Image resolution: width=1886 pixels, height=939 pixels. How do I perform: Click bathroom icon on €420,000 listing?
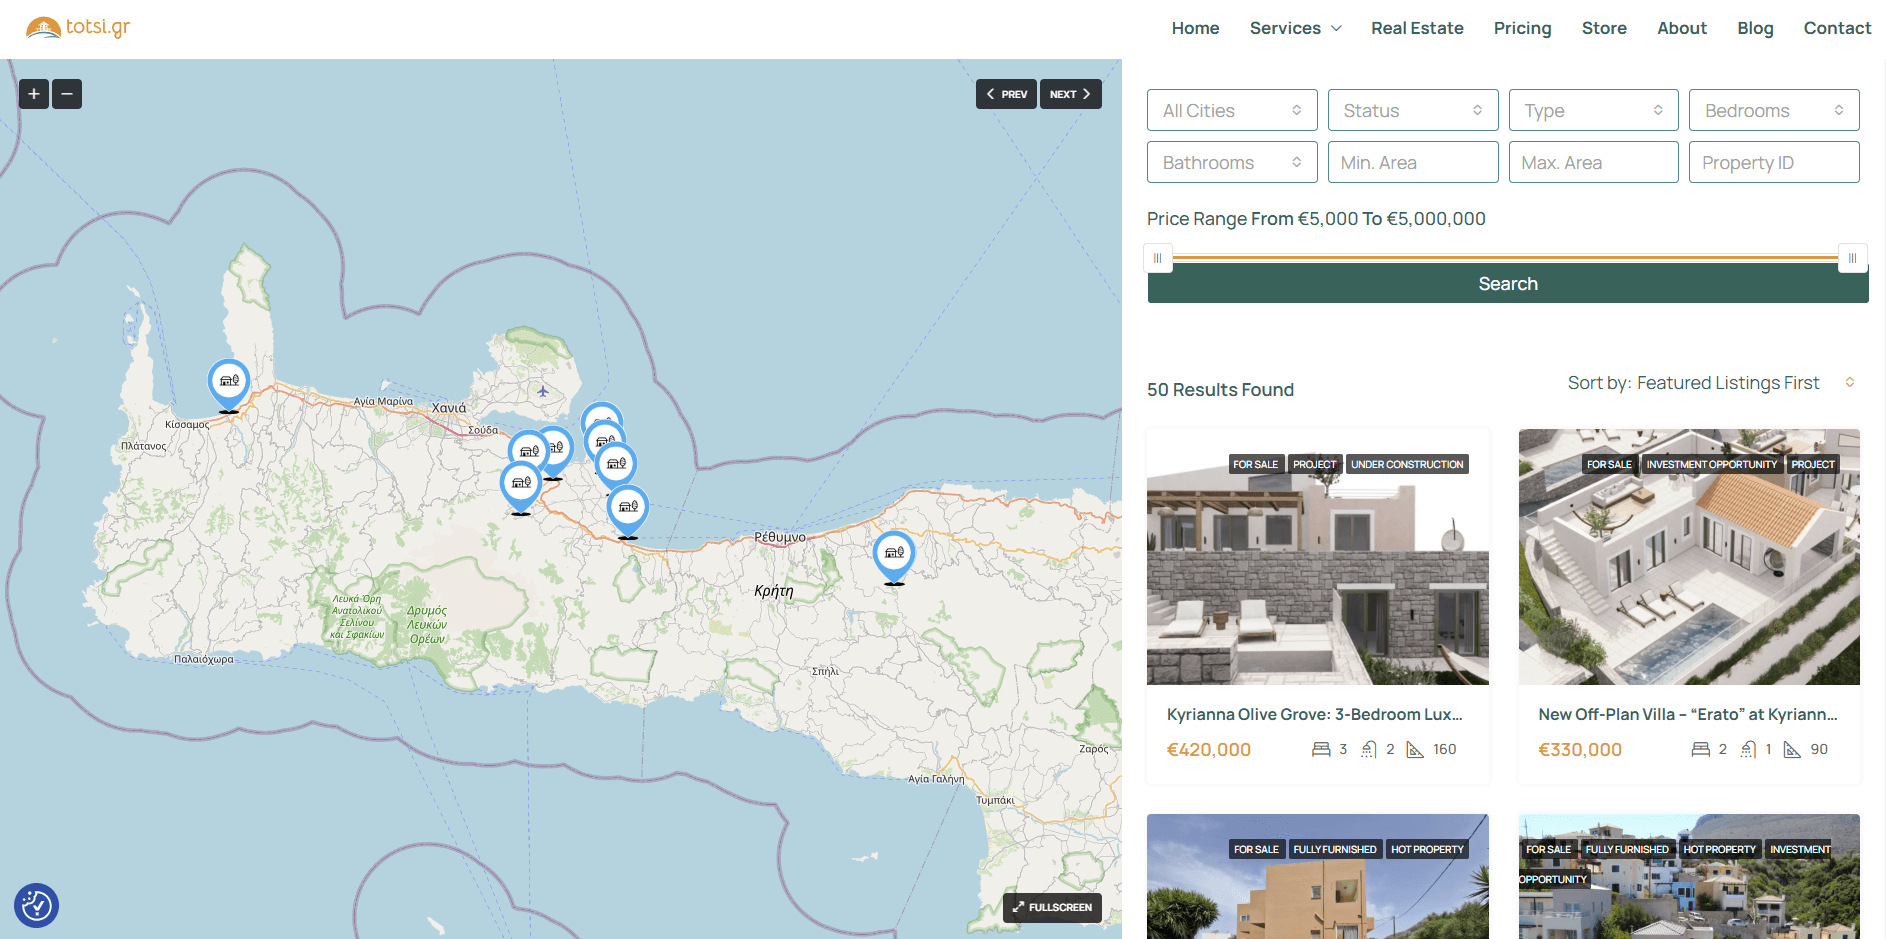[x=1369, y=749]
